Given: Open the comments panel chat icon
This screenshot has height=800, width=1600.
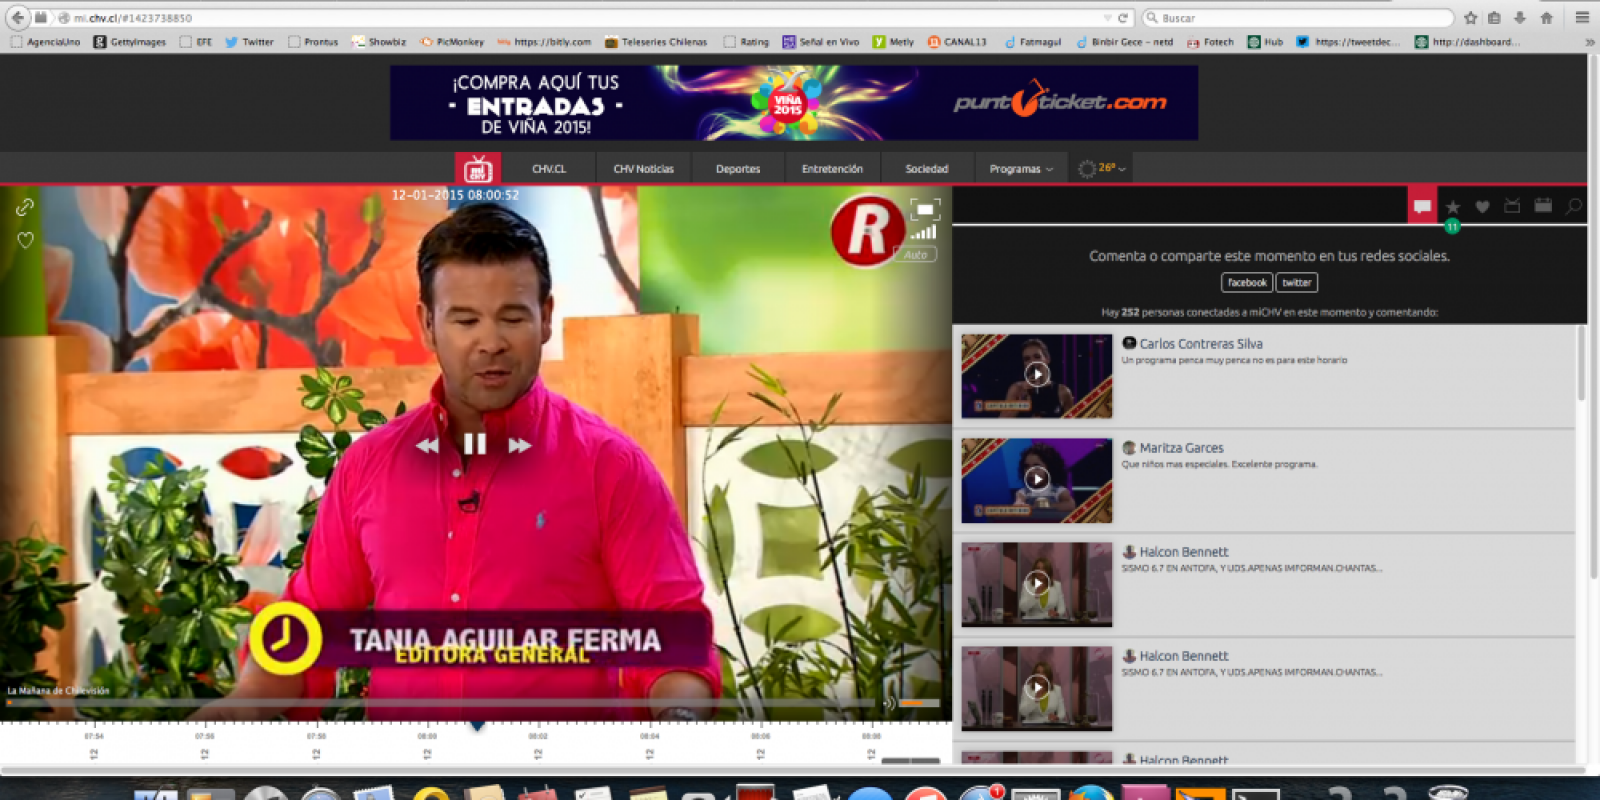Looking at the screenshot, I should pyautogui.click(x=1422, y=207).
